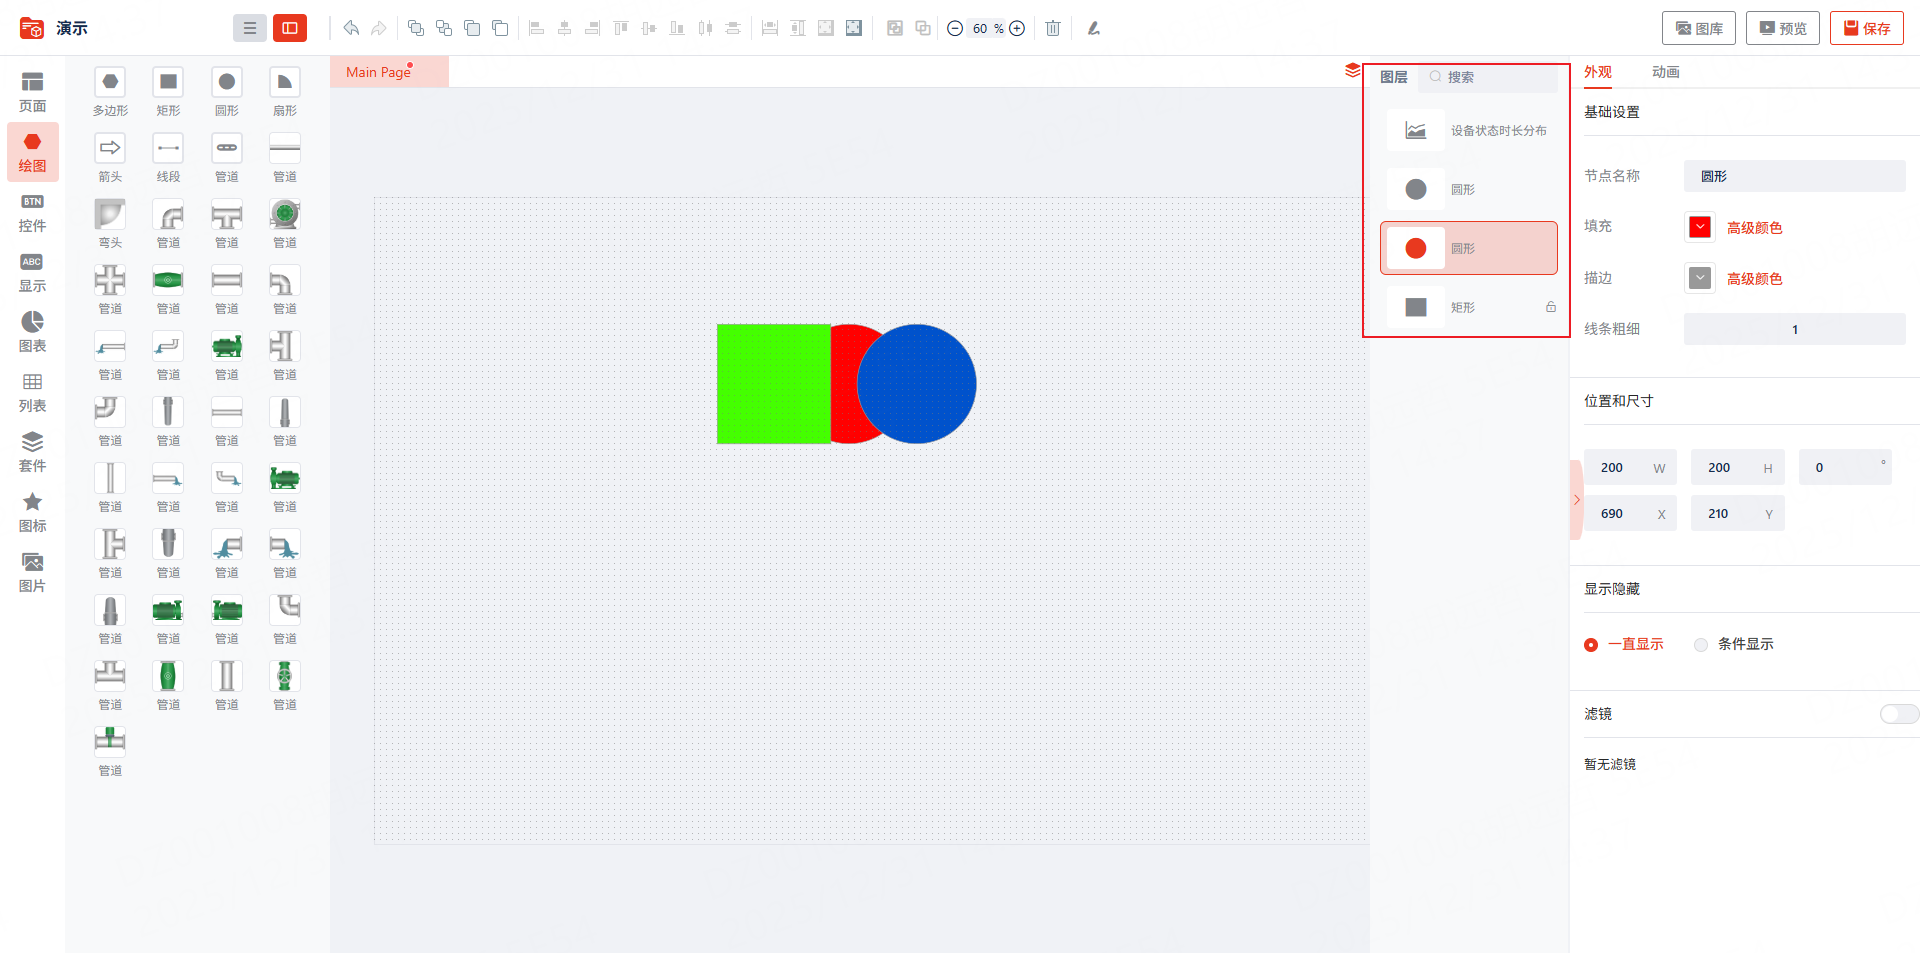Screen dimensions: 1920x953
Task: Click the undo arrow in toolbar
Action: pos(351,28)
